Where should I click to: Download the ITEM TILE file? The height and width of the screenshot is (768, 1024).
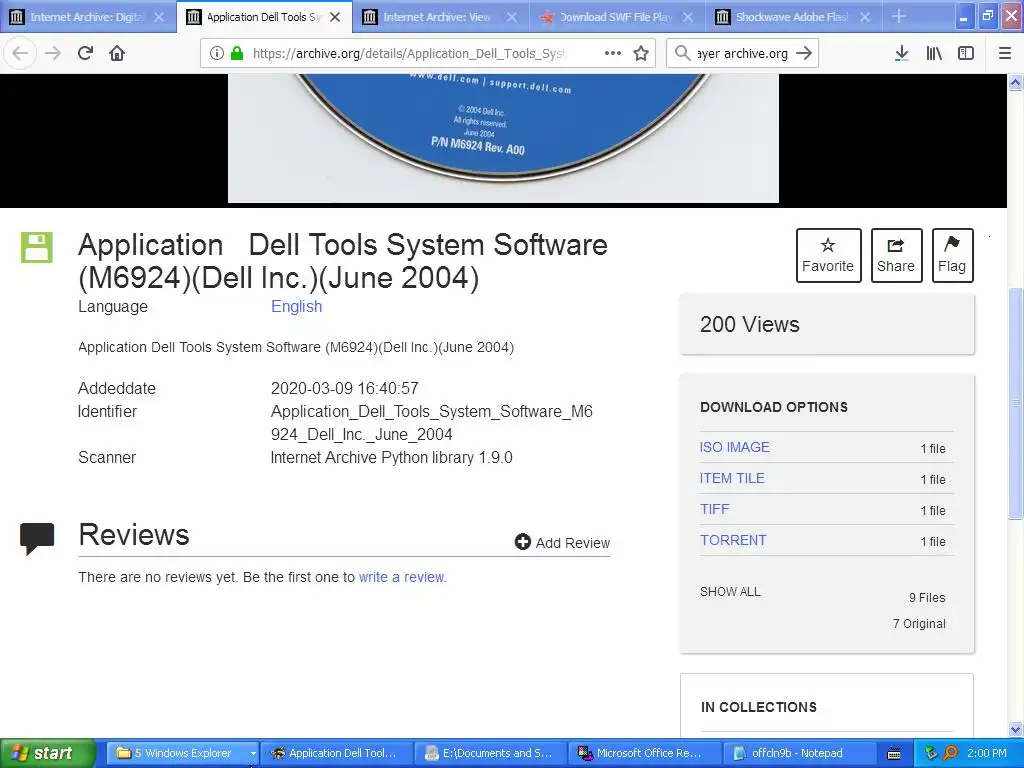pos(732,478)
